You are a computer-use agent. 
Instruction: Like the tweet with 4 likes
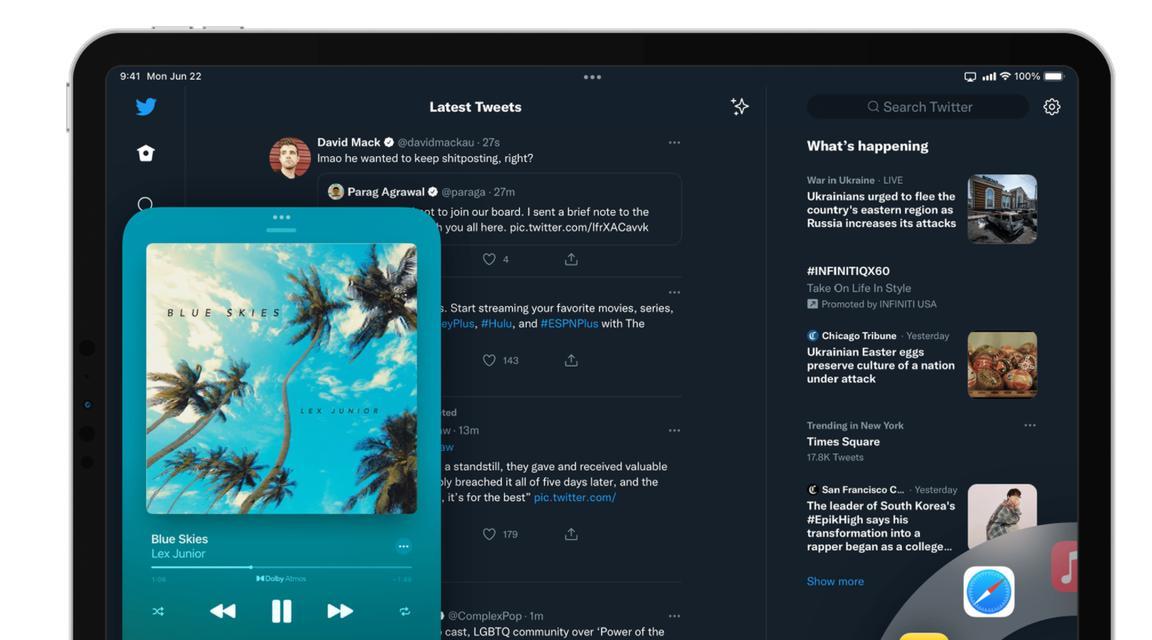pyautogui.click(x=489, y=259)
